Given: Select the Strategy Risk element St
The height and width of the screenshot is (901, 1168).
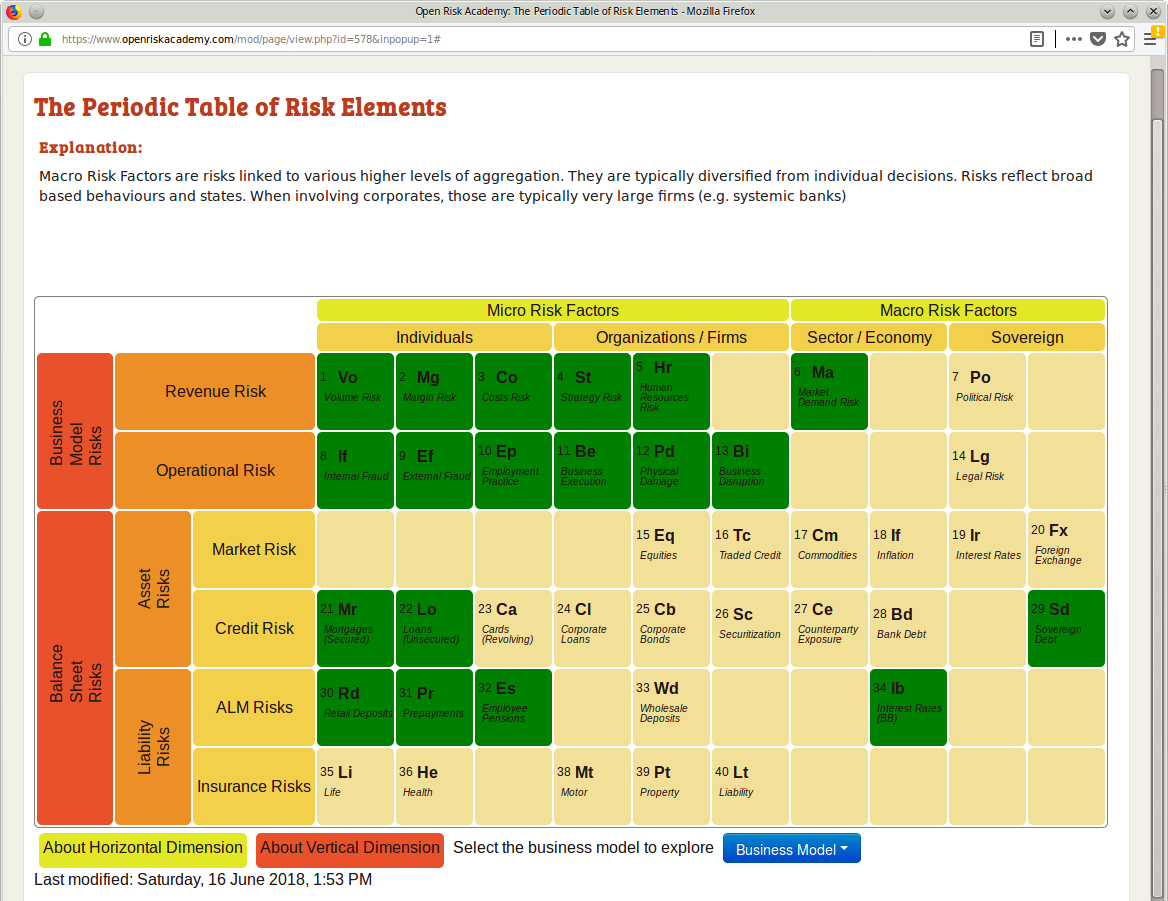Looking at the screenshot, I should tap(592, 392).
